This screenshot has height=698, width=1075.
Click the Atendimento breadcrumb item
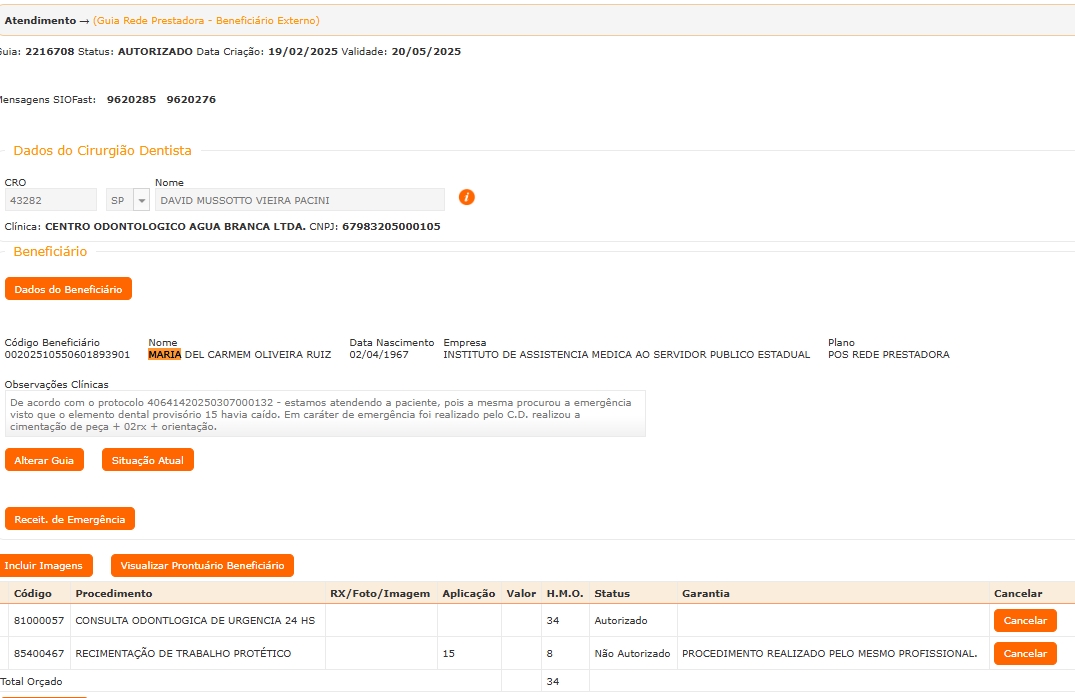pyautogui.click(x=40, y=21)
